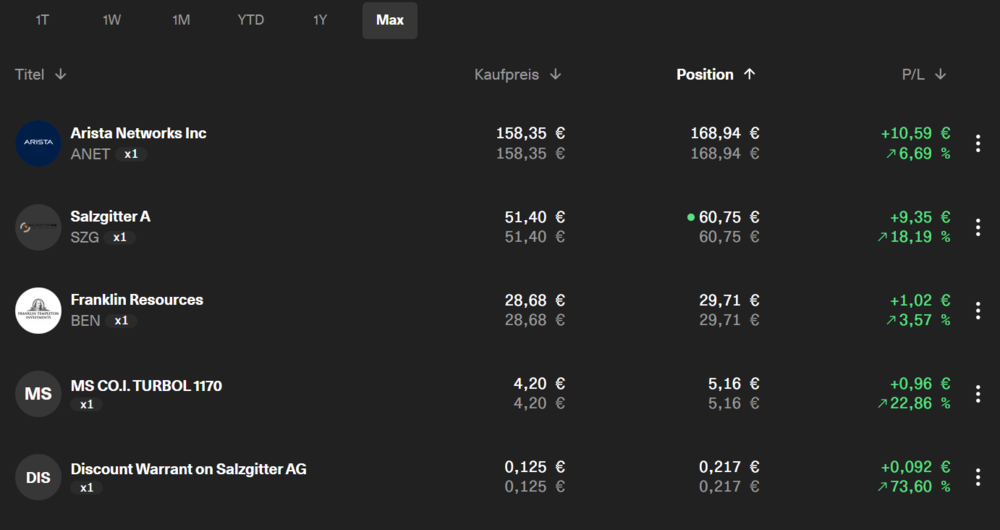
Task: Click the x1 badge under Discount Warrant
Action: pyautogui.click(x=87, y=488)
